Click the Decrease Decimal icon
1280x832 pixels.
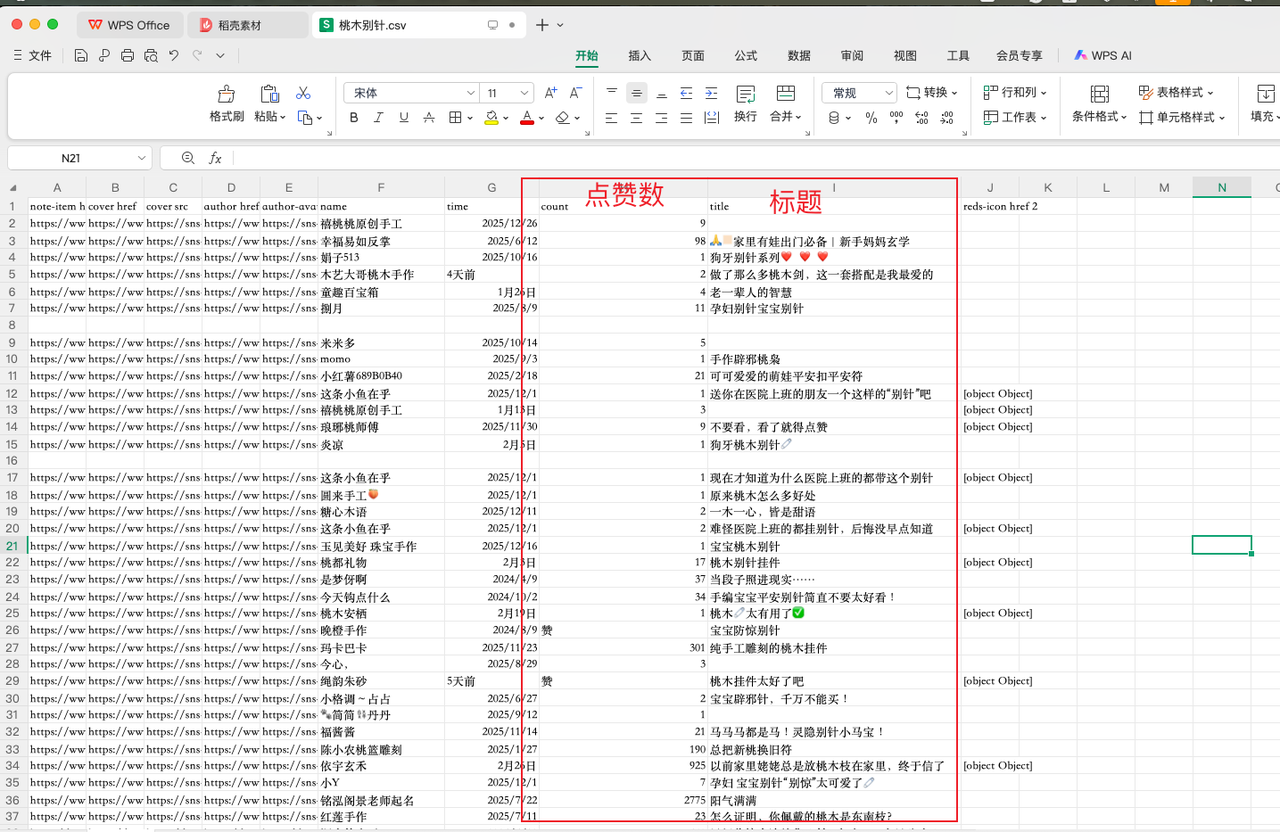tap(946, 118)
